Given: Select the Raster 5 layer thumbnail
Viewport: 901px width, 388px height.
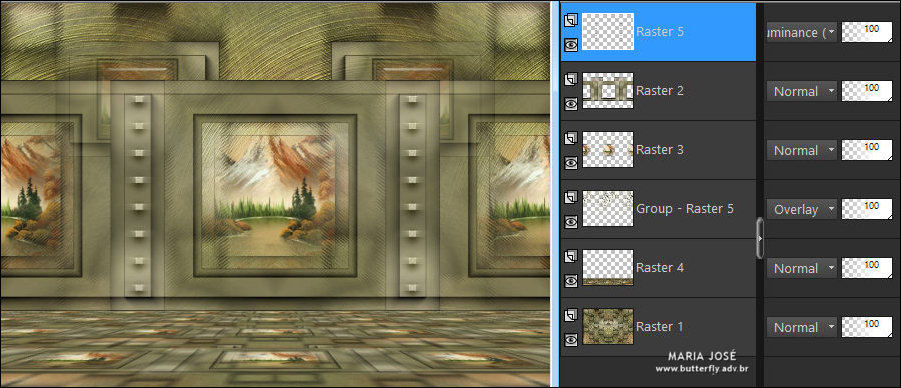Looking at the screenshot, I should pos(608,32).
